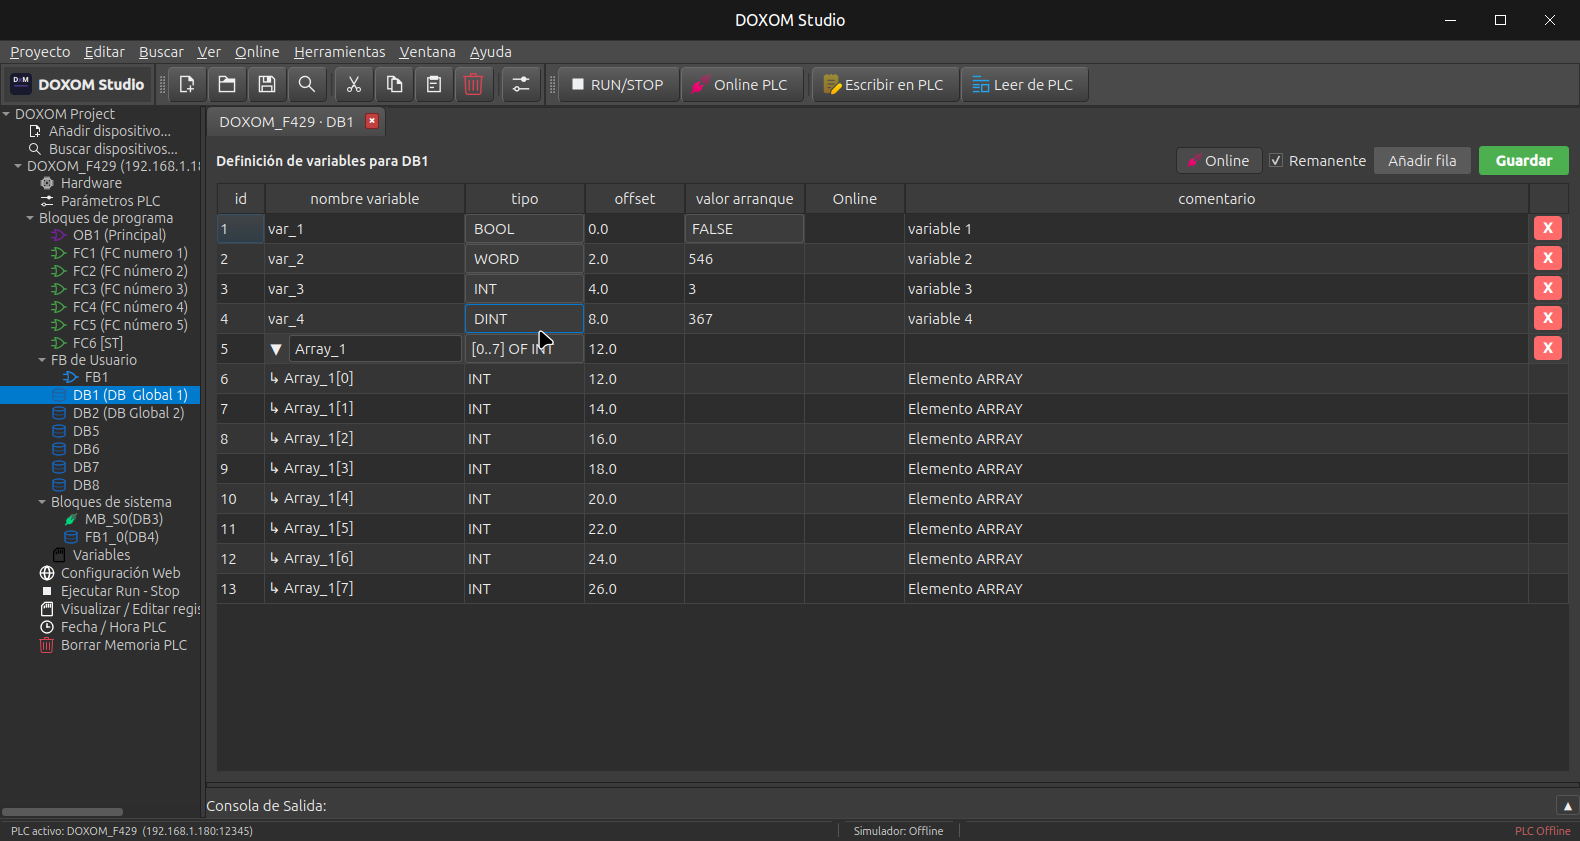Image resolution: width=1580 pixels, height=841 pixels.
Task: Click the search magnifier toolbar icon
Action: [307, 85]
